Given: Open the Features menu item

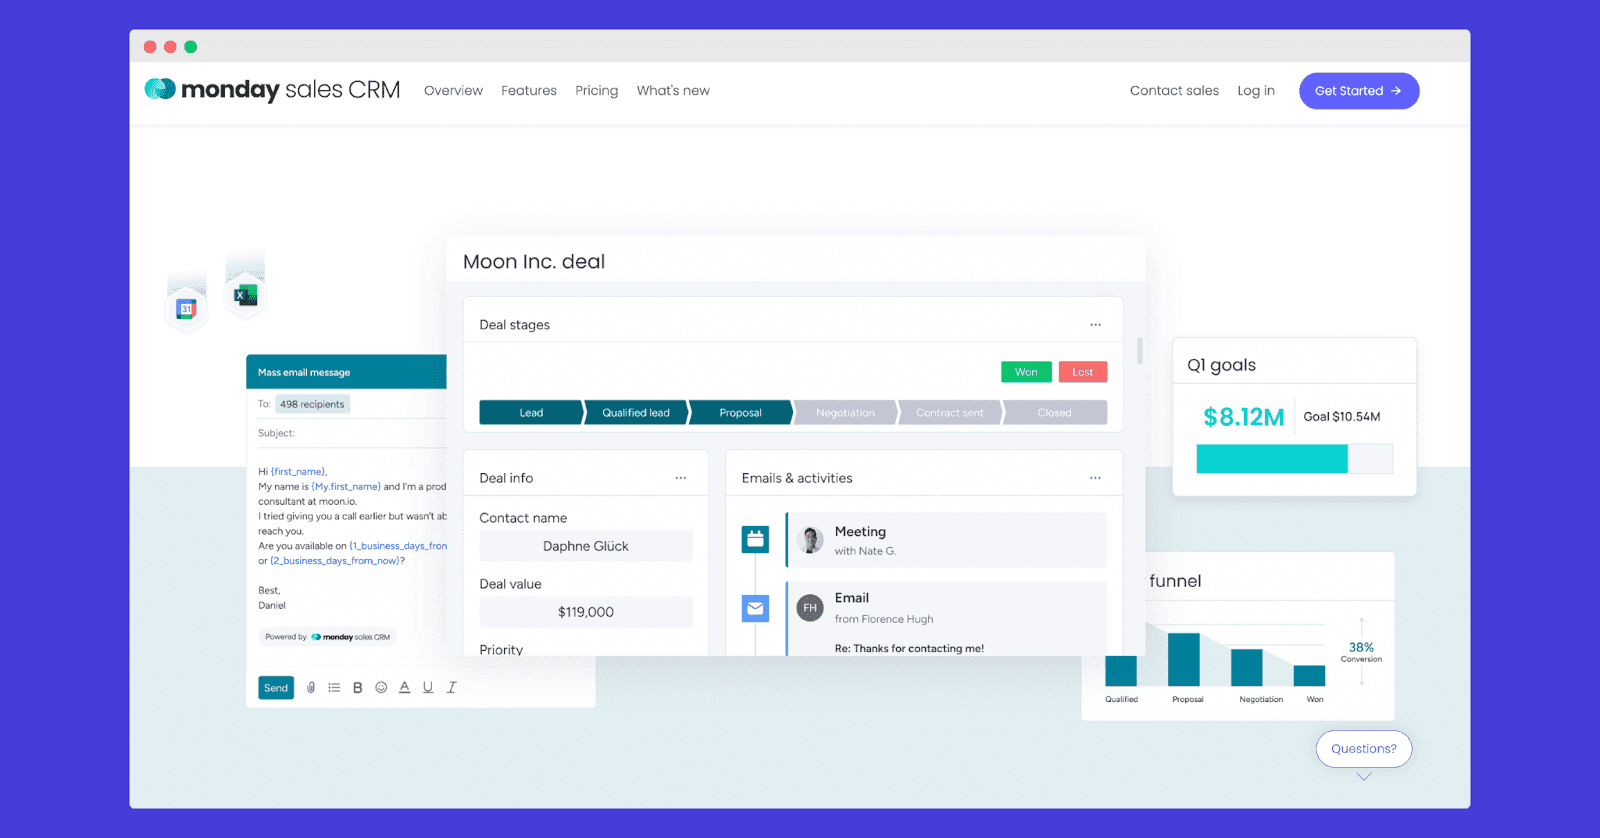Looking at the screenshot, I should pos(529,91).
